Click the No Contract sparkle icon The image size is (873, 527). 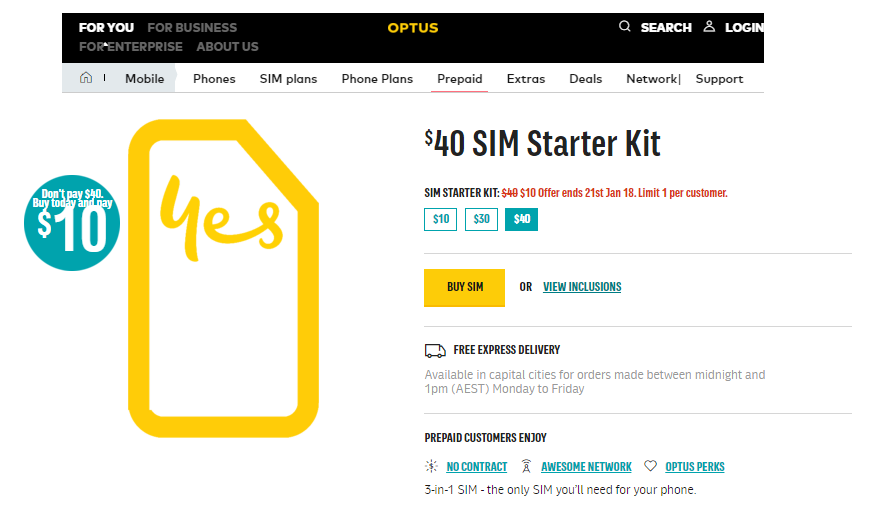[x=431, y=466]
